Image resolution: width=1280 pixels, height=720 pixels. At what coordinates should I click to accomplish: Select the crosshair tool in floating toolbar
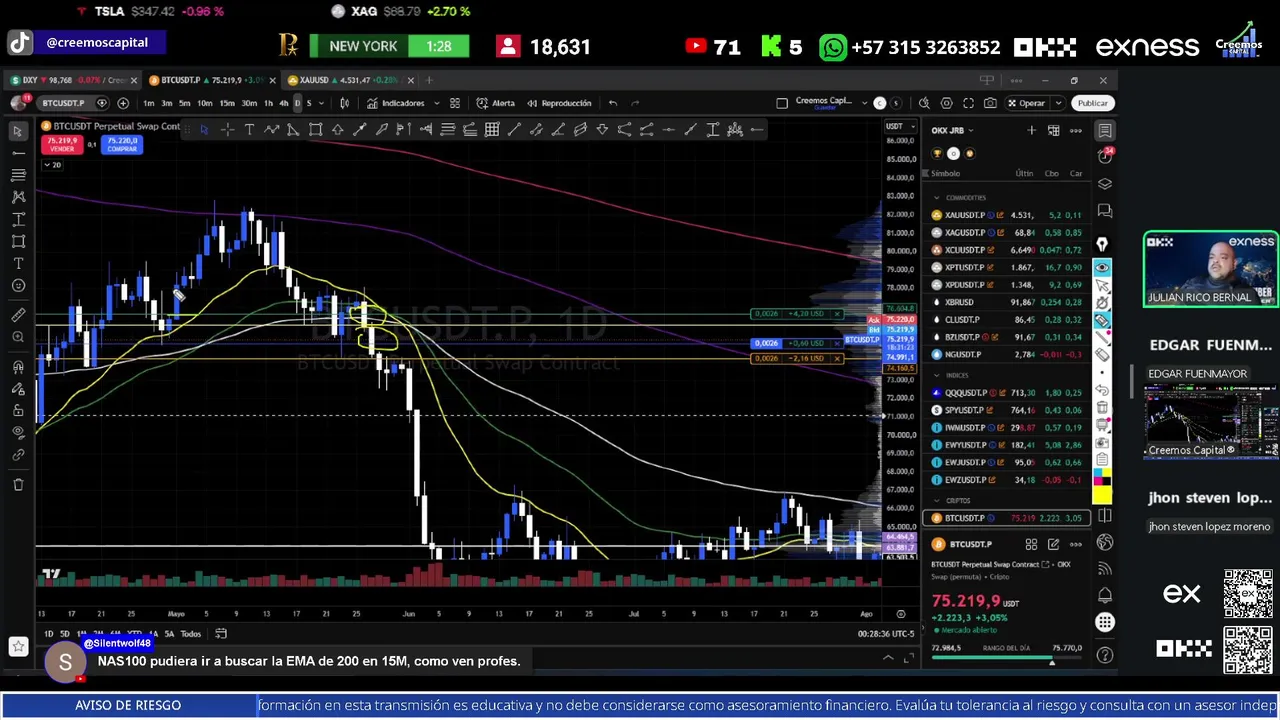pos(227,129)
